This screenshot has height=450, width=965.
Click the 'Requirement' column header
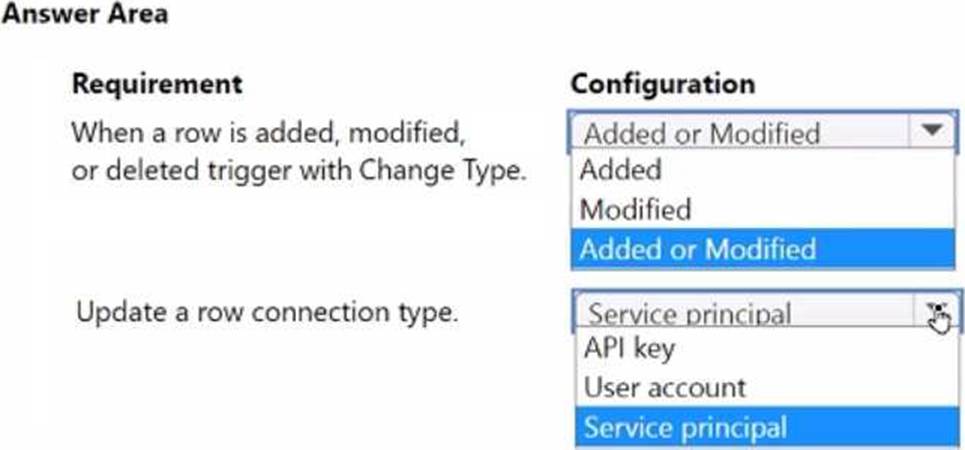[157, 84]
